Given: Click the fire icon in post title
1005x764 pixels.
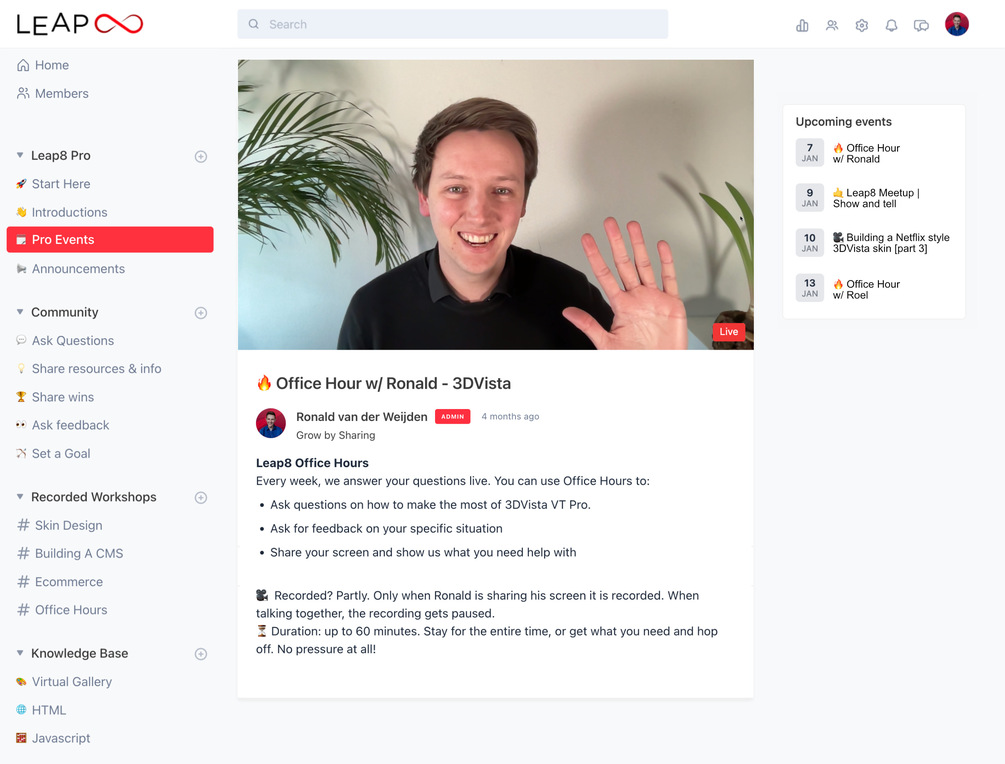Looking at the screenshot, I should [263, 383].
